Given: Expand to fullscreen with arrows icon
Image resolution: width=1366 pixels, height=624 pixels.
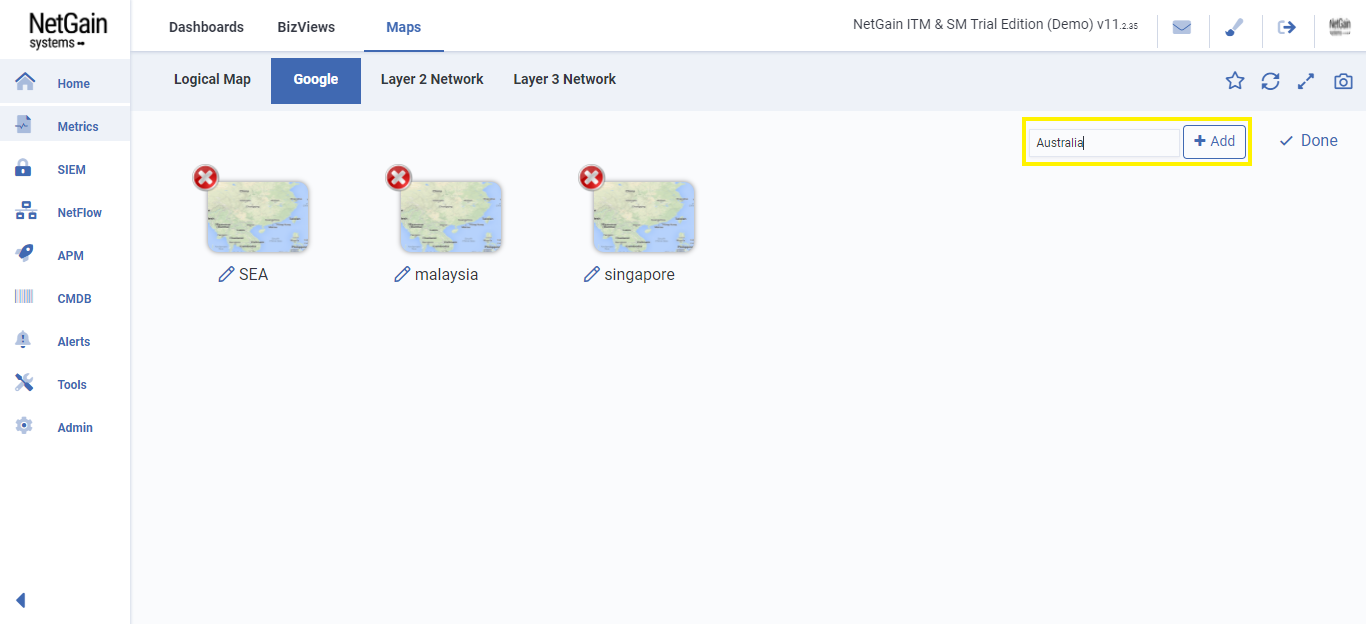Looking at the screenshot, I should tap(1306, 82).
